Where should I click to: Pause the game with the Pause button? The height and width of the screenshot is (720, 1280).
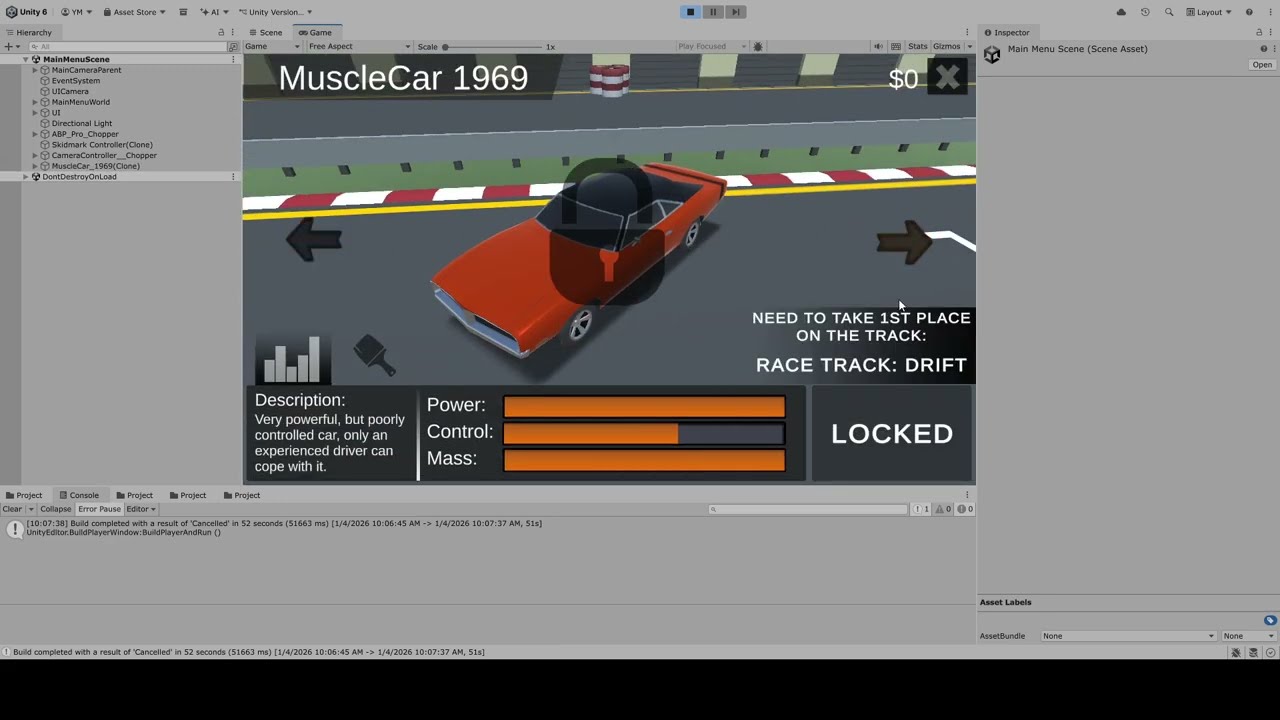(713, 12)
